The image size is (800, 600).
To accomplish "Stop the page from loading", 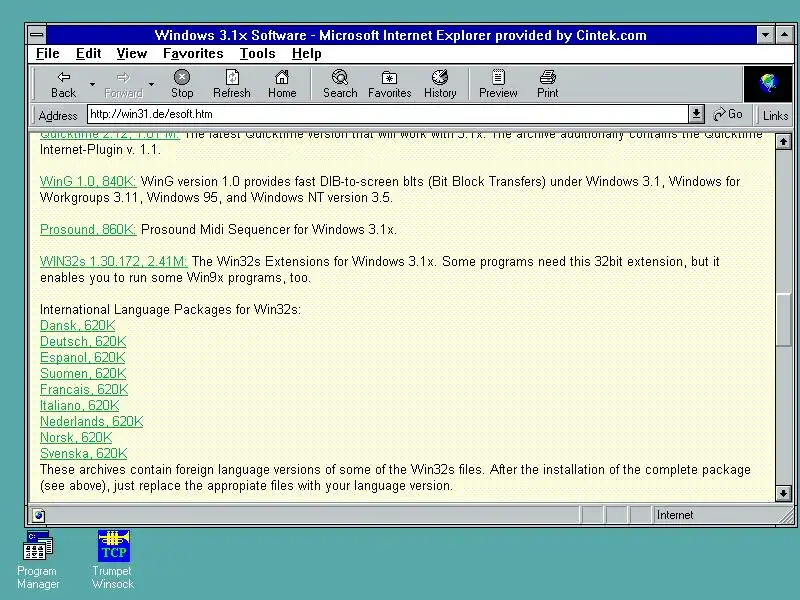I will coord(182,84).
